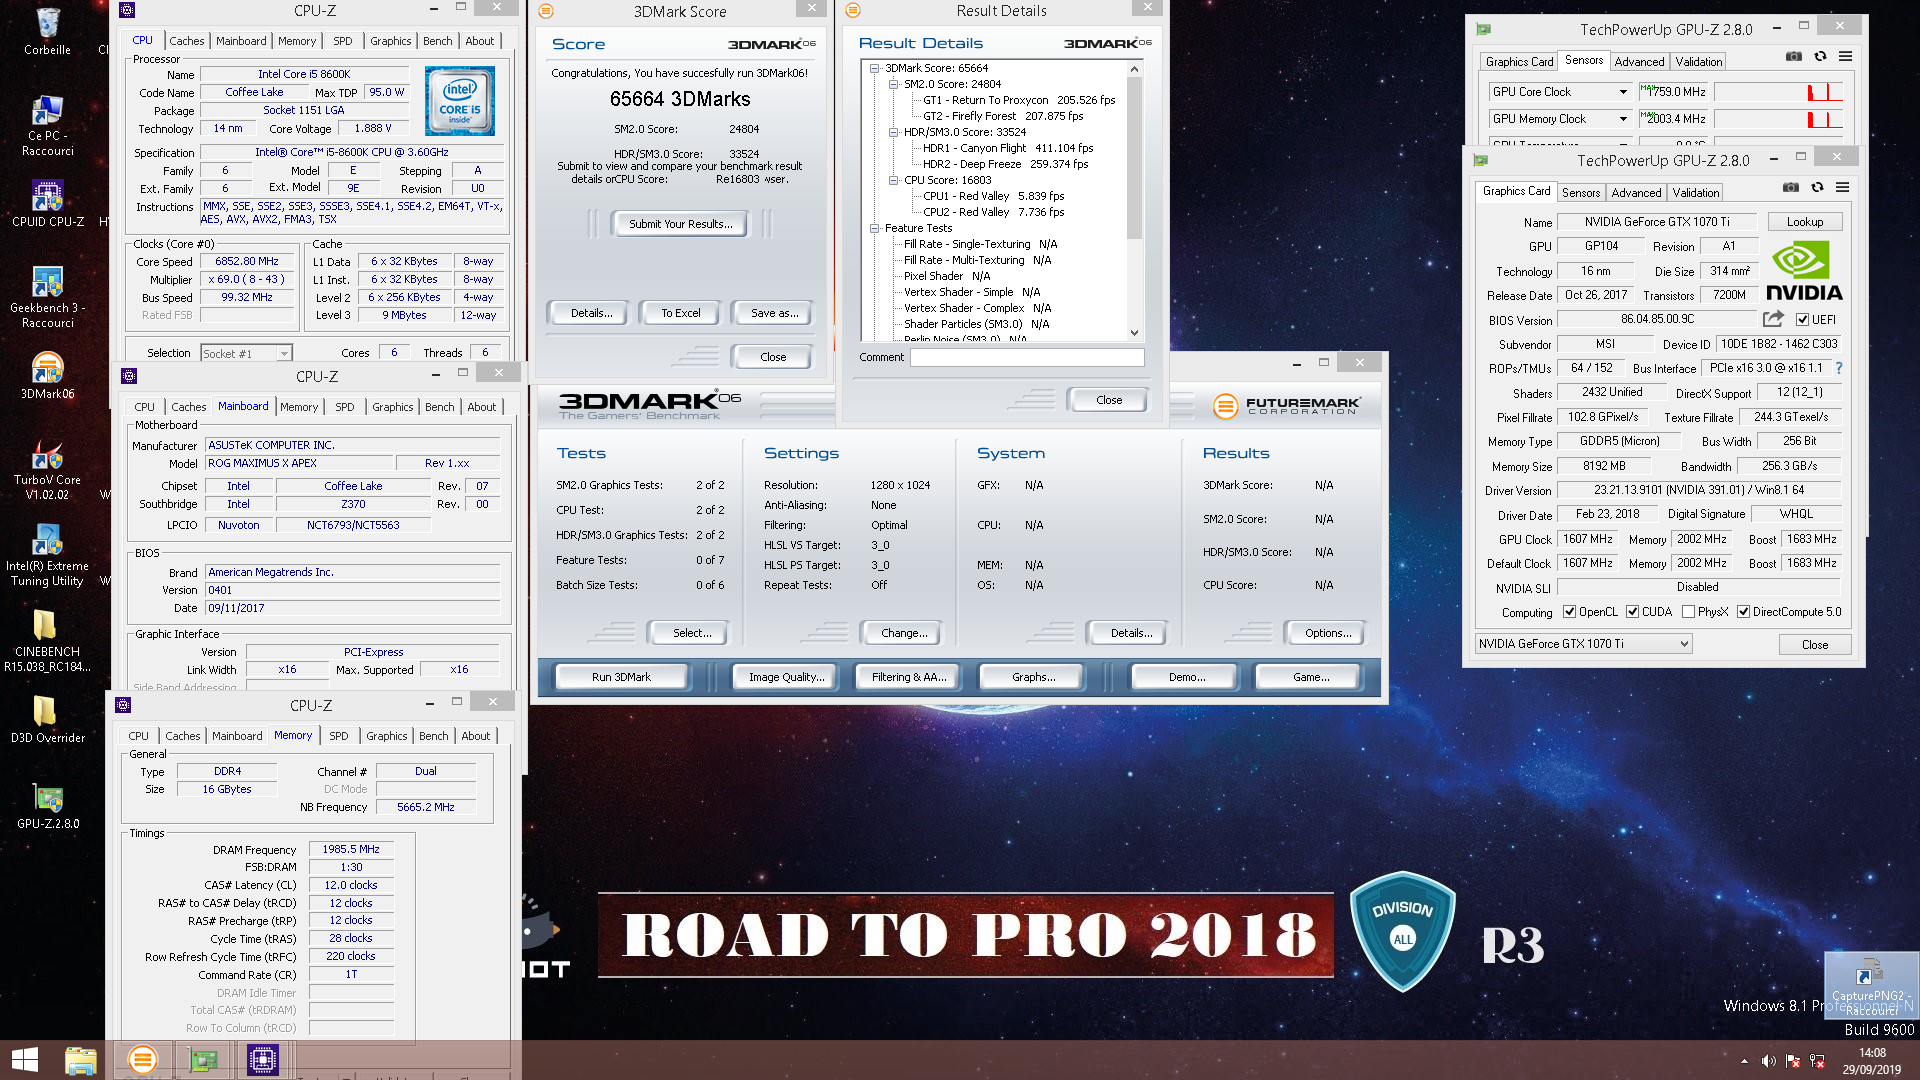
Task: Collapse the HDR/SM3.0 Score tree node
Action: point(893,132)
